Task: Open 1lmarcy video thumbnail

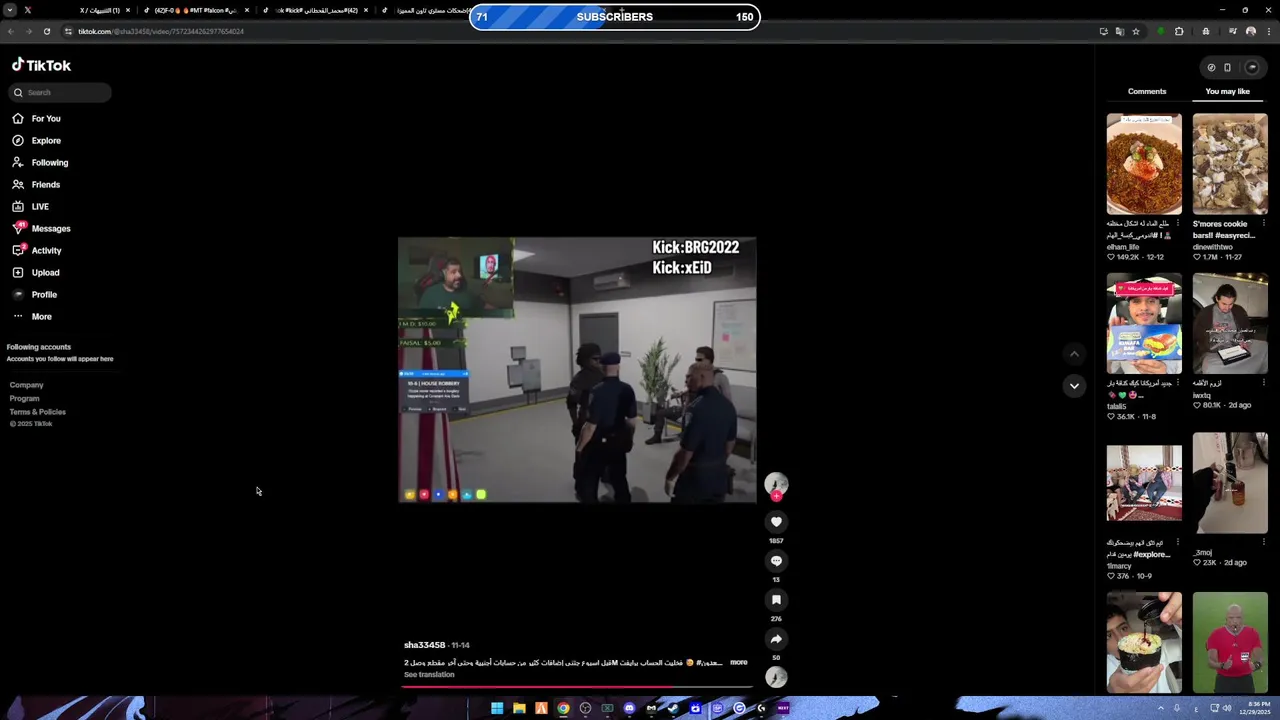Action: pos(1144,482)
